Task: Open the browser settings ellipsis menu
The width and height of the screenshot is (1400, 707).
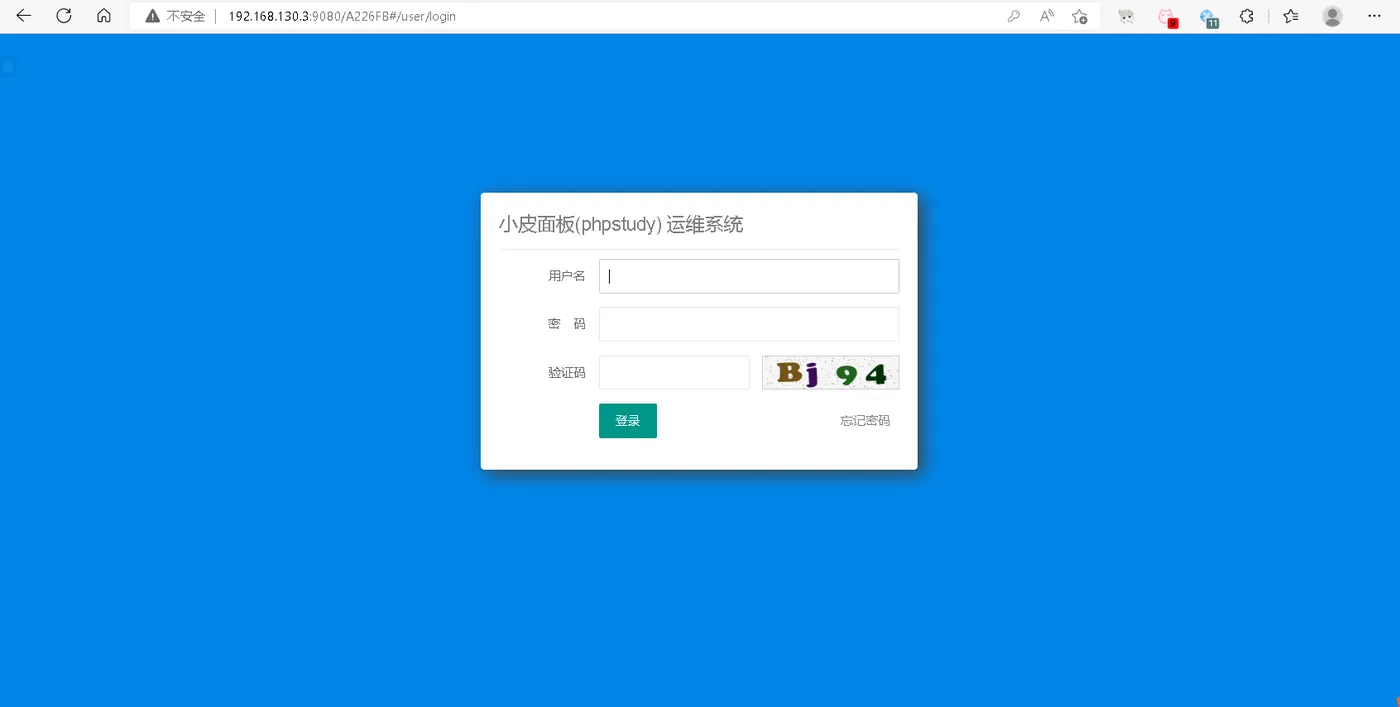Action: point(1374,16)
